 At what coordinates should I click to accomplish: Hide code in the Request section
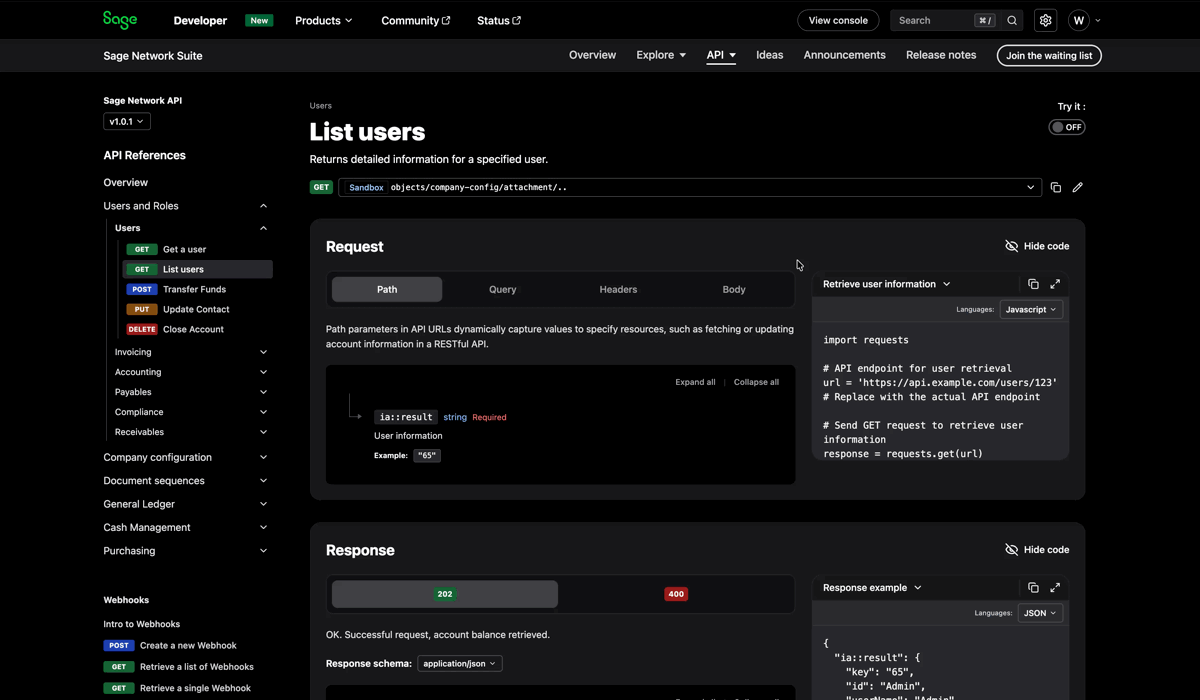click(x=1037, y=246)
